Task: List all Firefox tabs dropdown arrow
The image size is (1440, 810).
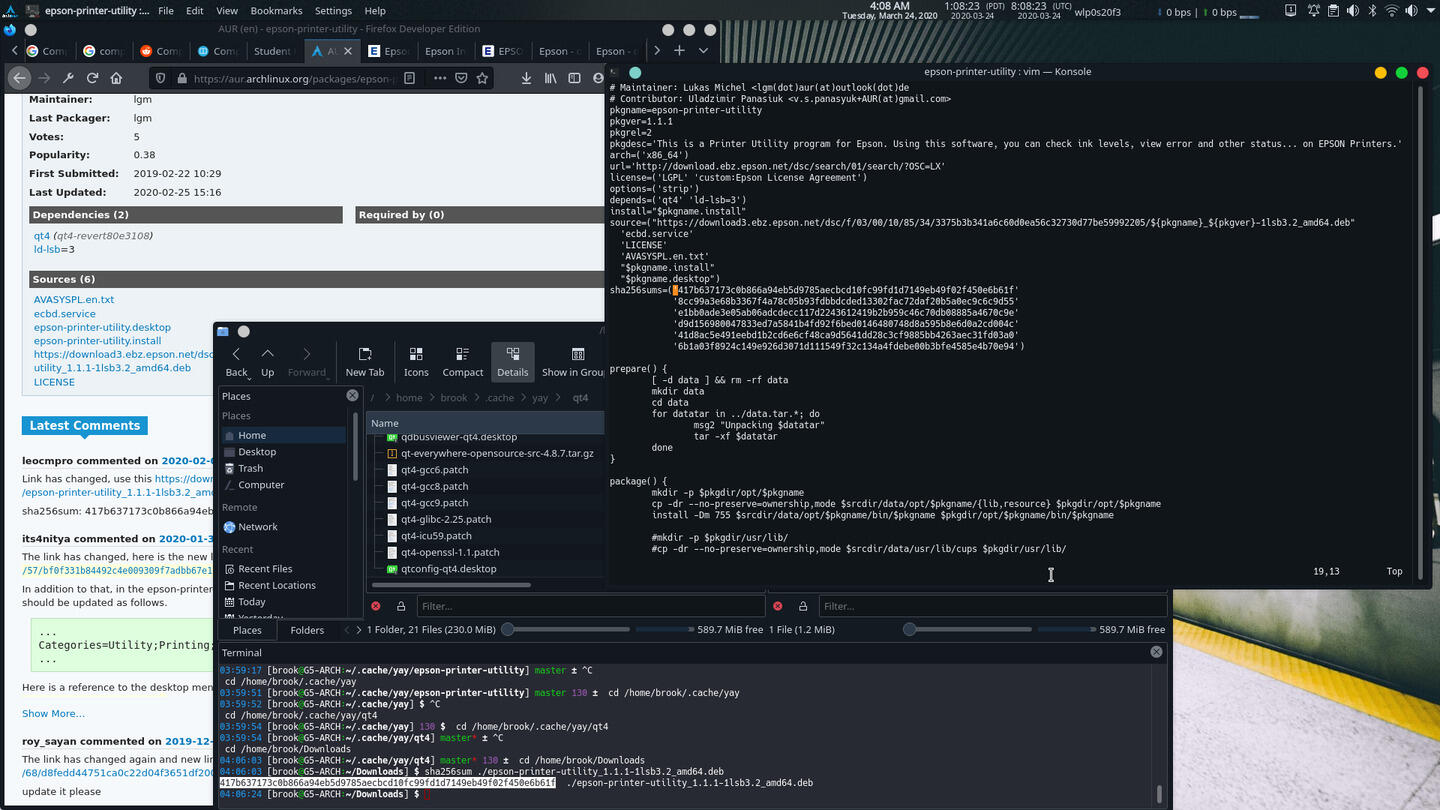Action: coord(703,50)
